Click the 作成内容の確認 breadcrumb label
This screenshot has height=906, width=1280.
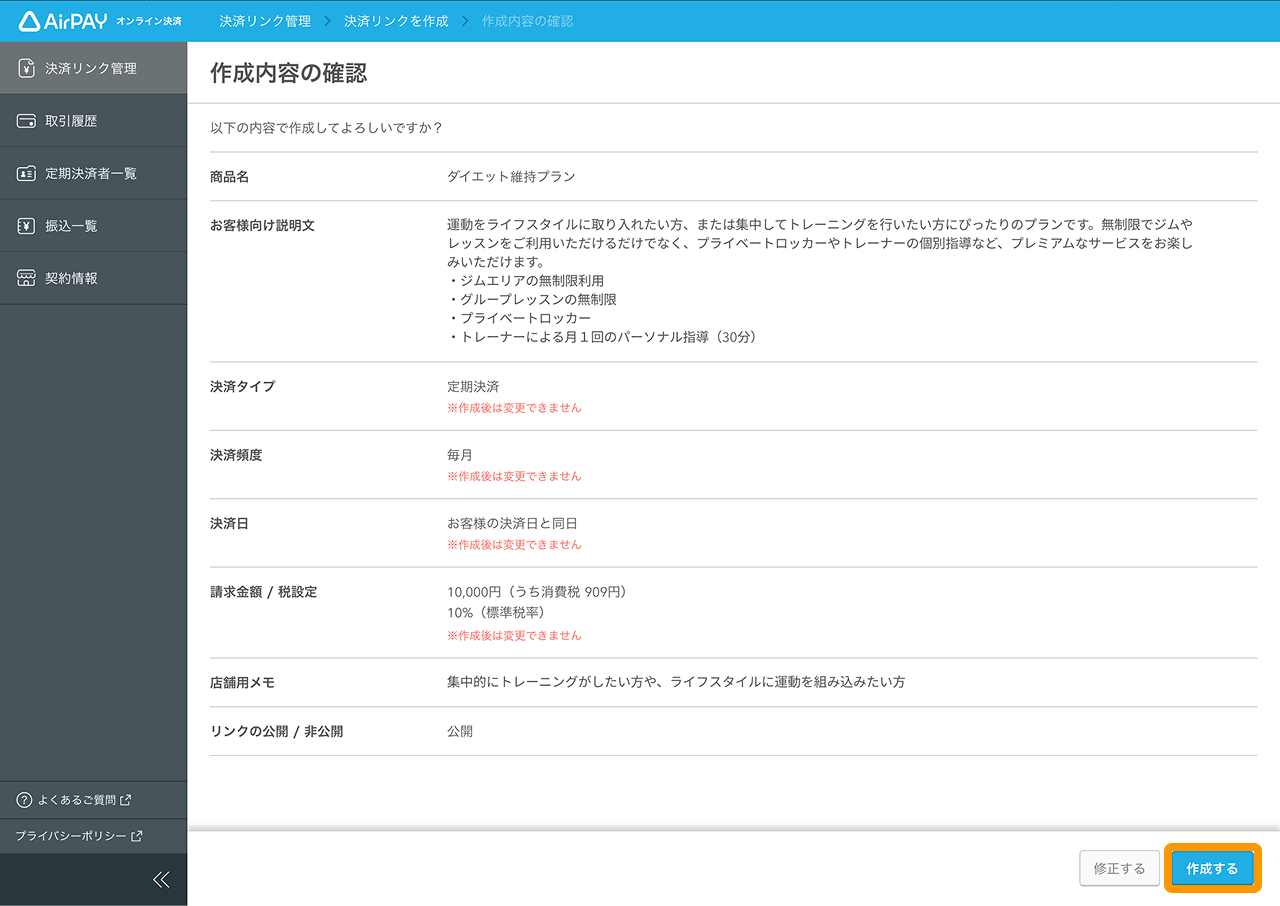click(527, 20)
